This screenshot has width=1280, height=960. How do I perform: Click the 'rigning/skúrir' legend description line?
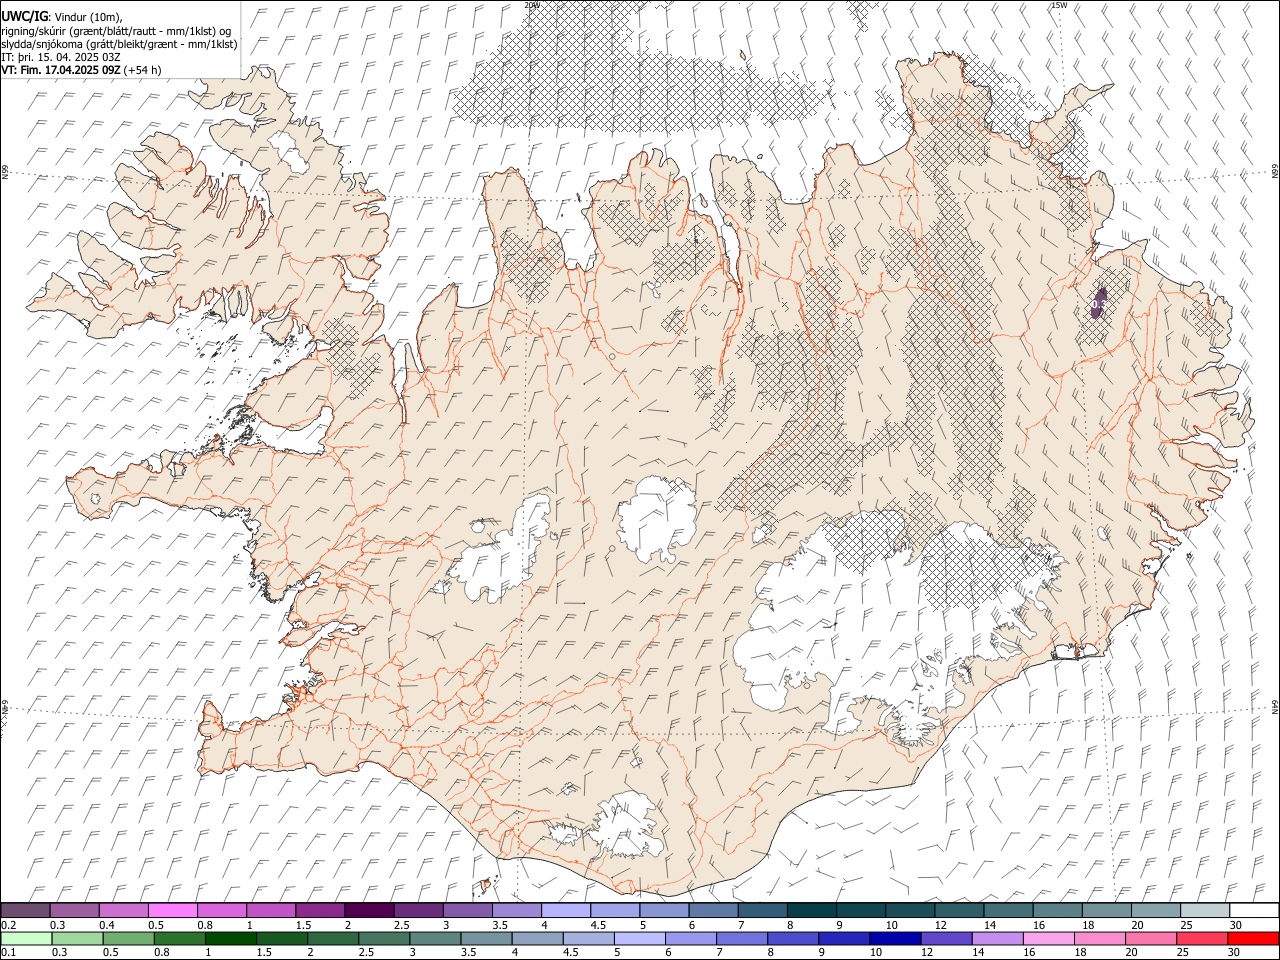point(116,31)
